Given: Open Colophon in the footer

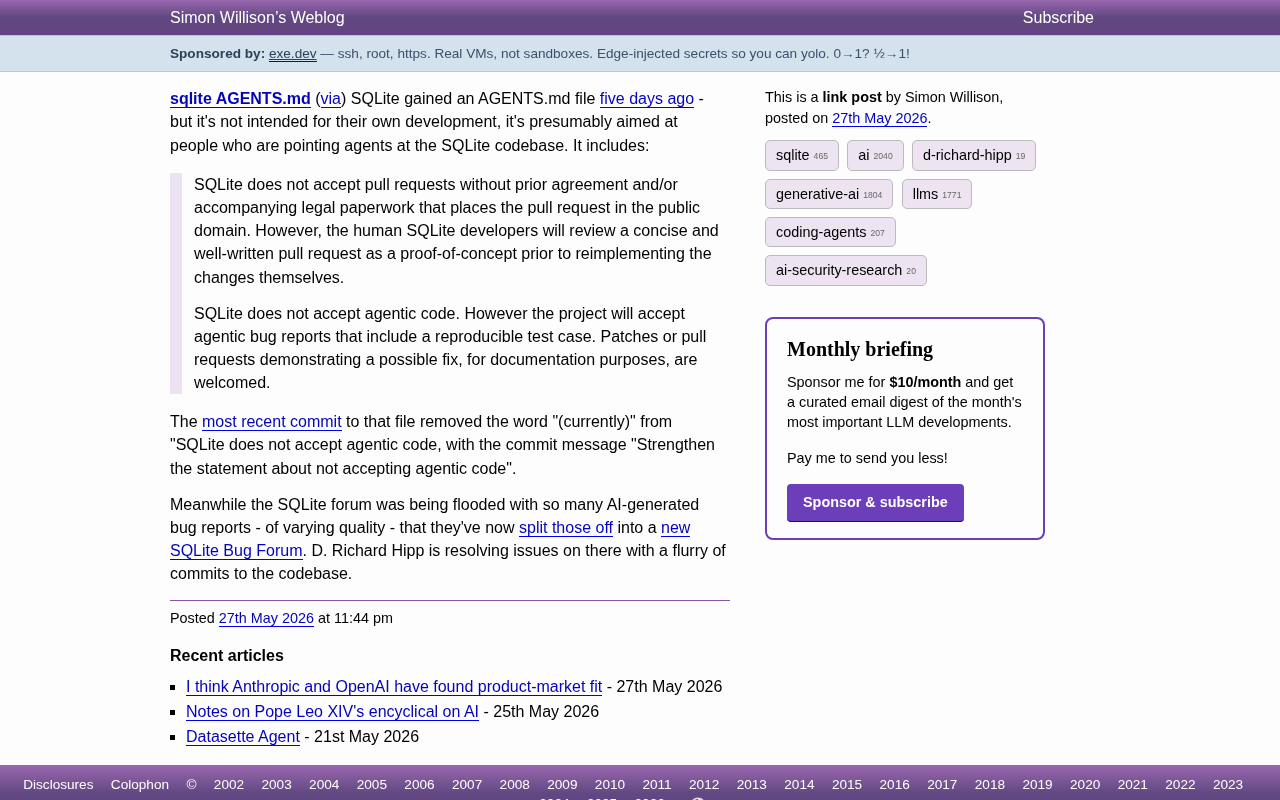Looking at the screenshot, I should [140, 785].
